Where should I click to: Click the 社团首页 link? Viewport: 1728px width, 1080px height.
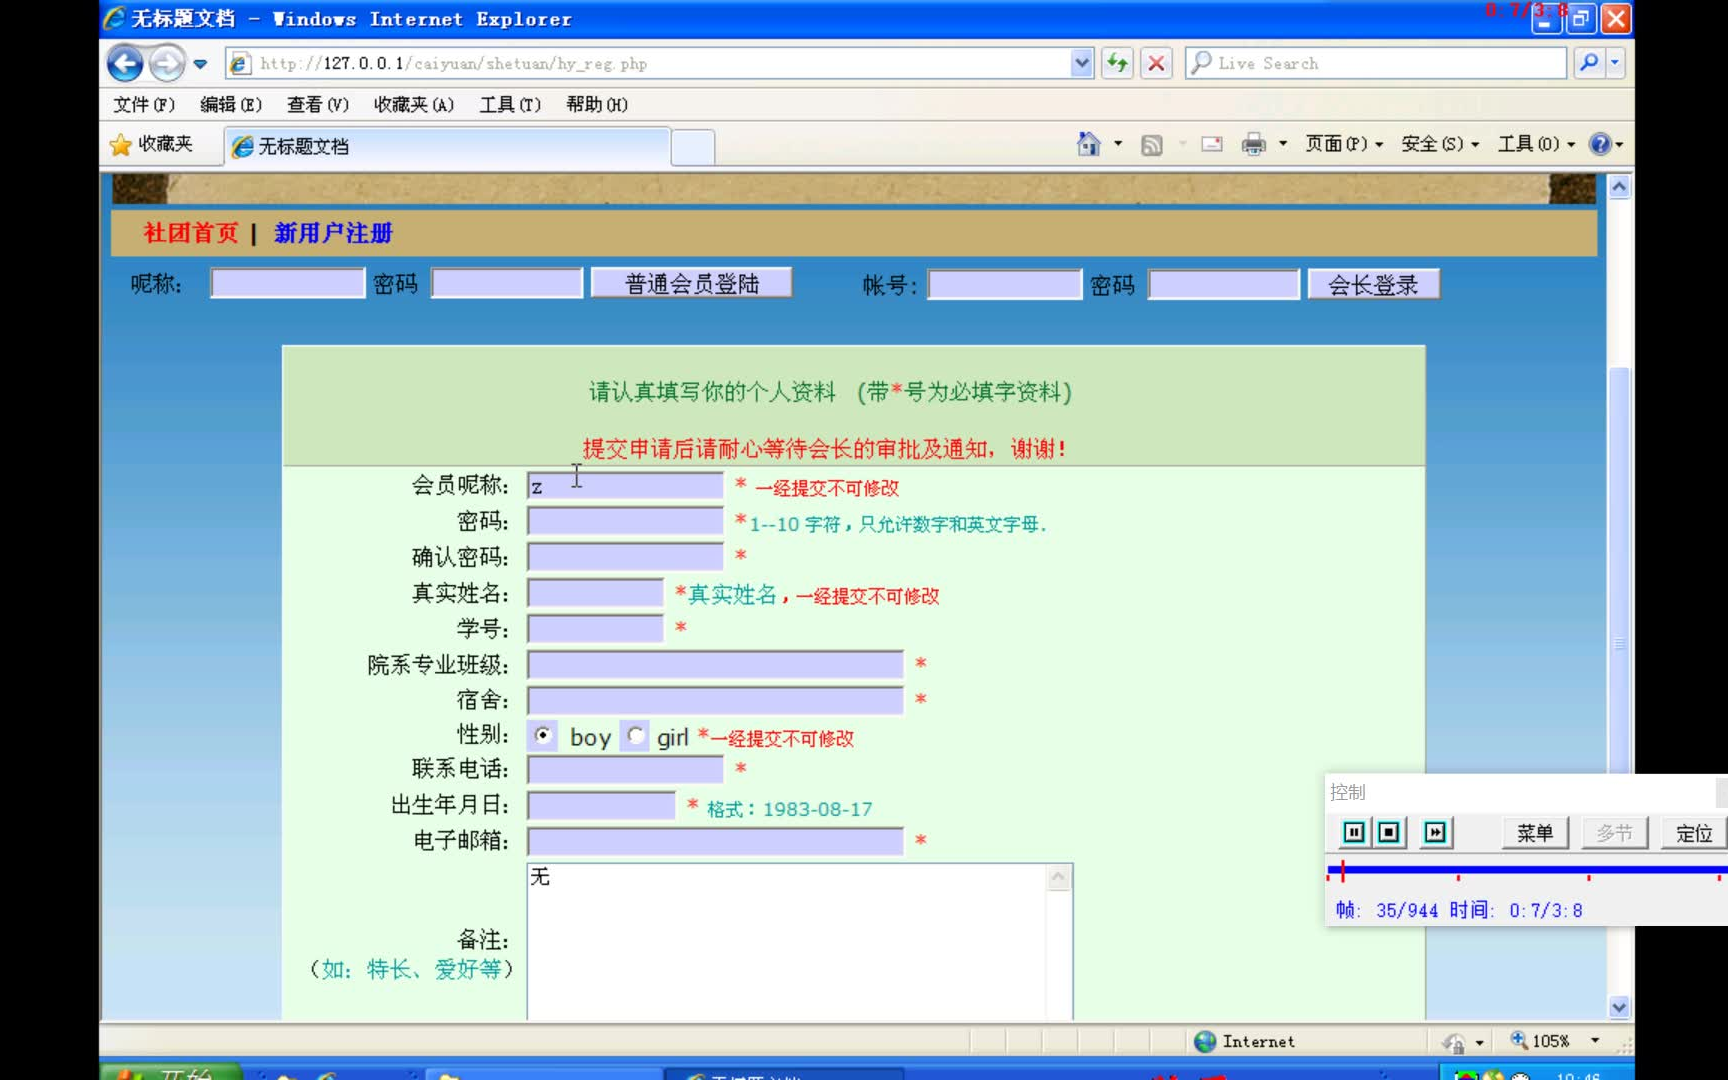[191, 233]
